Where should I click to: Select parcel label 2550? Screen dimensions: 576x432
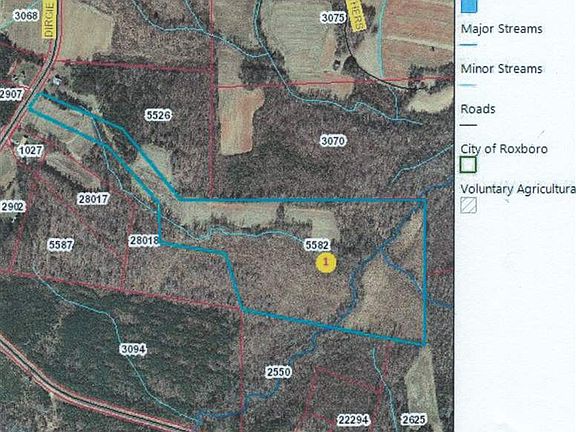point(278,372)
